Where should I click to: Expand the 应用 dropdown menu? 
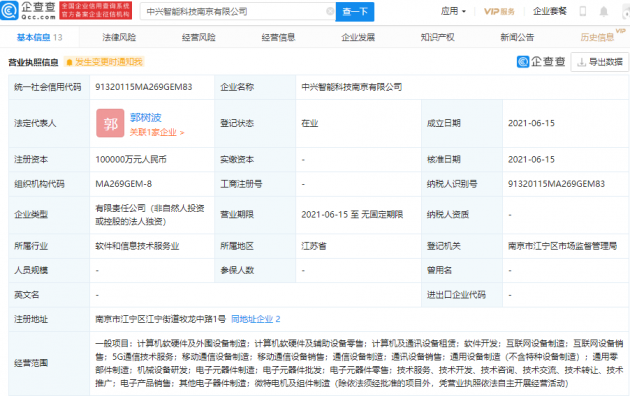453,11
